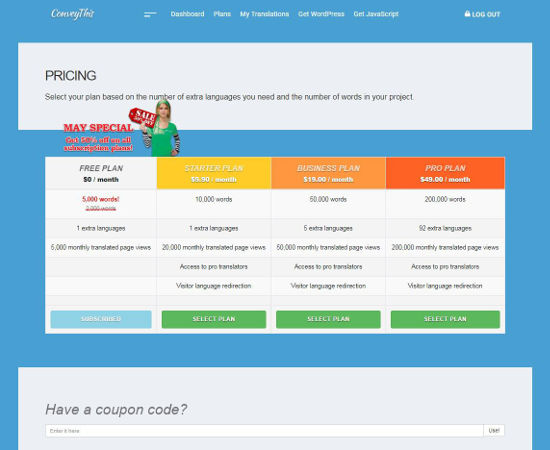Select the Starter Plan
Screen dimensions: 550x450
coord(214,319)
